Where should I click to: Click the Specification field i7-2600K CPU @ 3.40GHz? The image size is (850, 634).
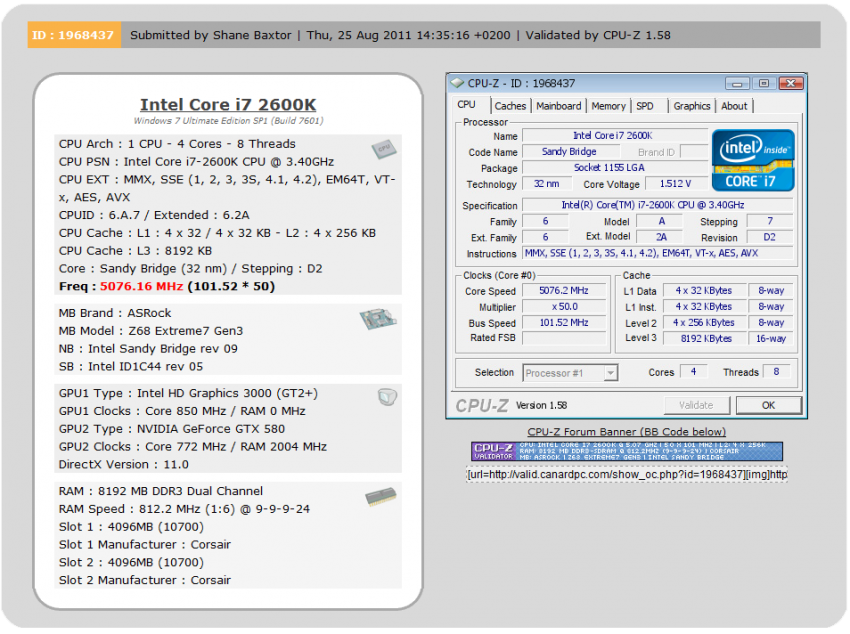pos(658,205)
